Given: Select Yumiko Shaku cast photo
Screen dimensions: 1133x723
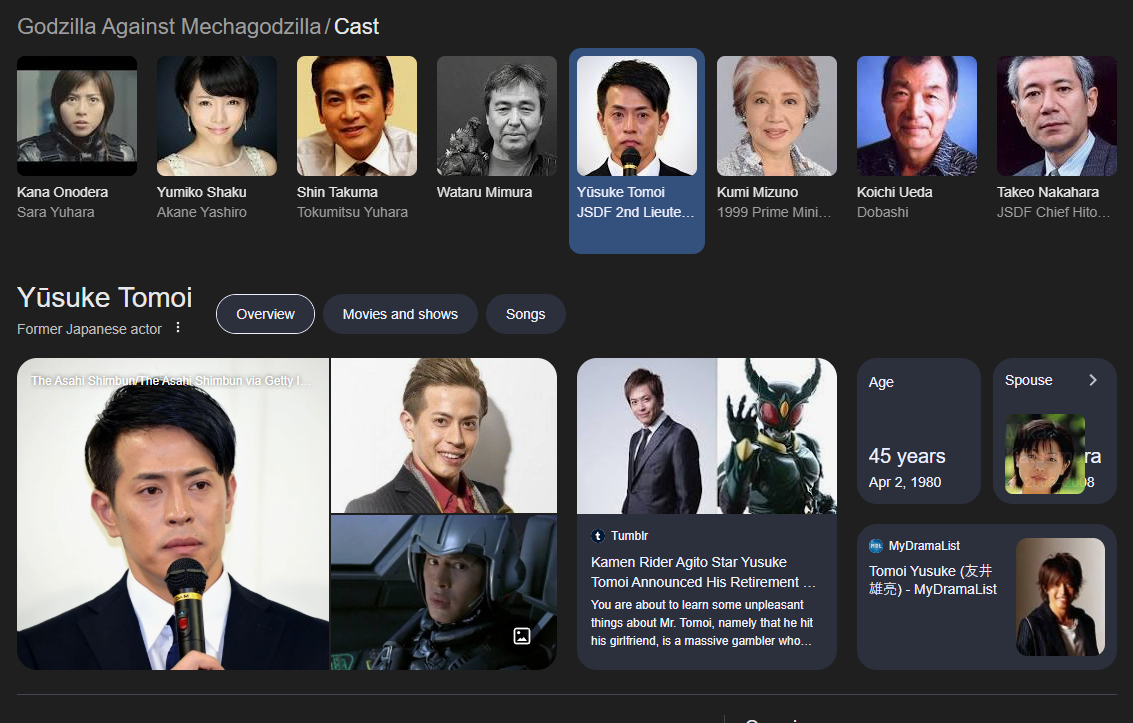Looking at the screenshot, I should (217, 116).
